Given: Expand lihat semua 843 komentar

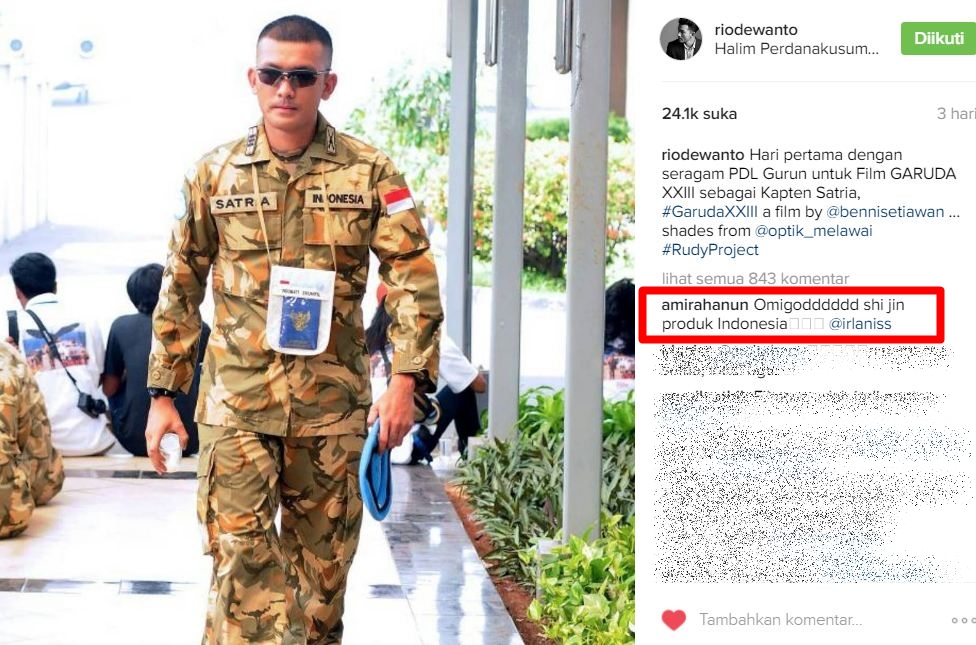Looking at the screenshot, I should pyautogui.click(x=755, y=278).
